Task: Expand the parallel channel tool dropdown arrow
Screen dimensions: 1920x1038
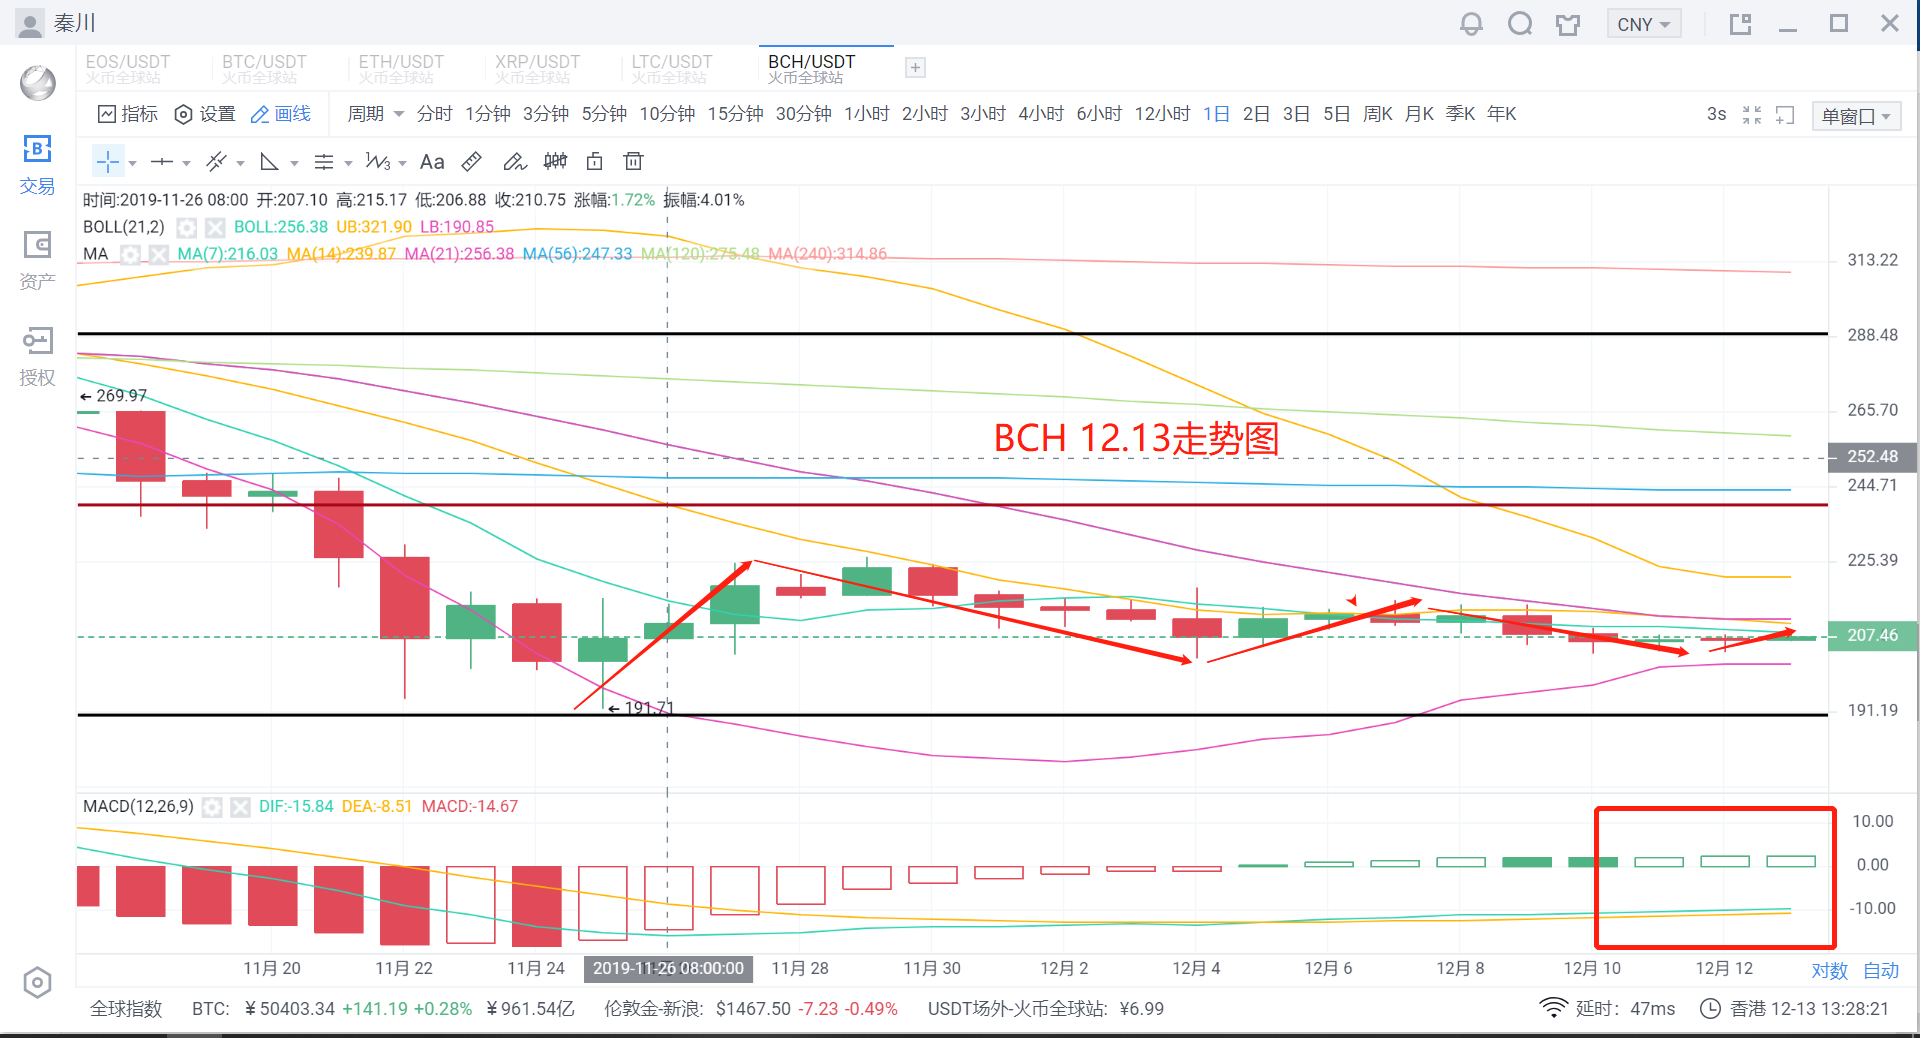Action: click(x=240, y=163)
